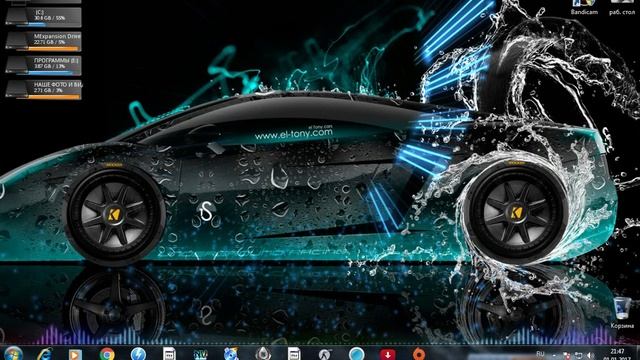Open the 'раб. стол' desktop shortcut
Viewport: 640px width, 360px height.
pyautogui.click(x=622, y=7)
